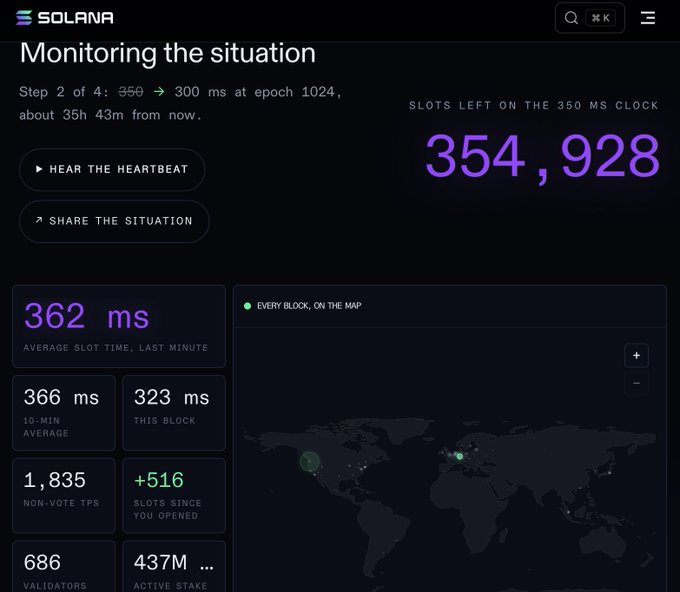Zoom out on the map

point(636,383)
